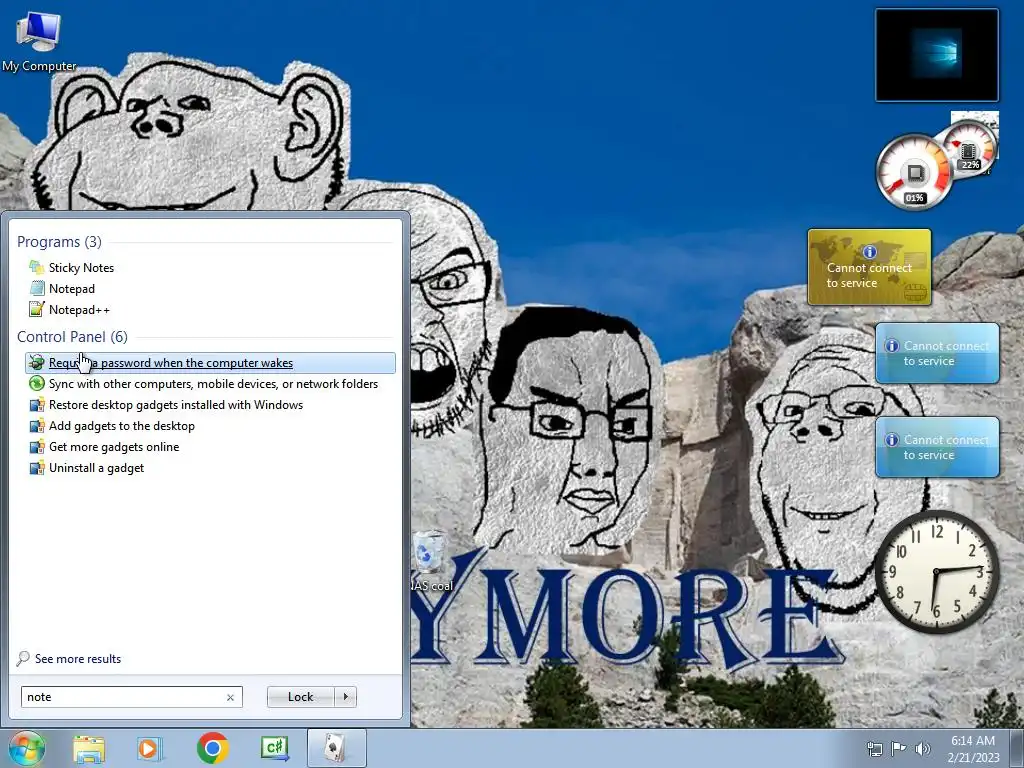Click icon beside 'Uninstall a gadget'

(x=37, y=468)
